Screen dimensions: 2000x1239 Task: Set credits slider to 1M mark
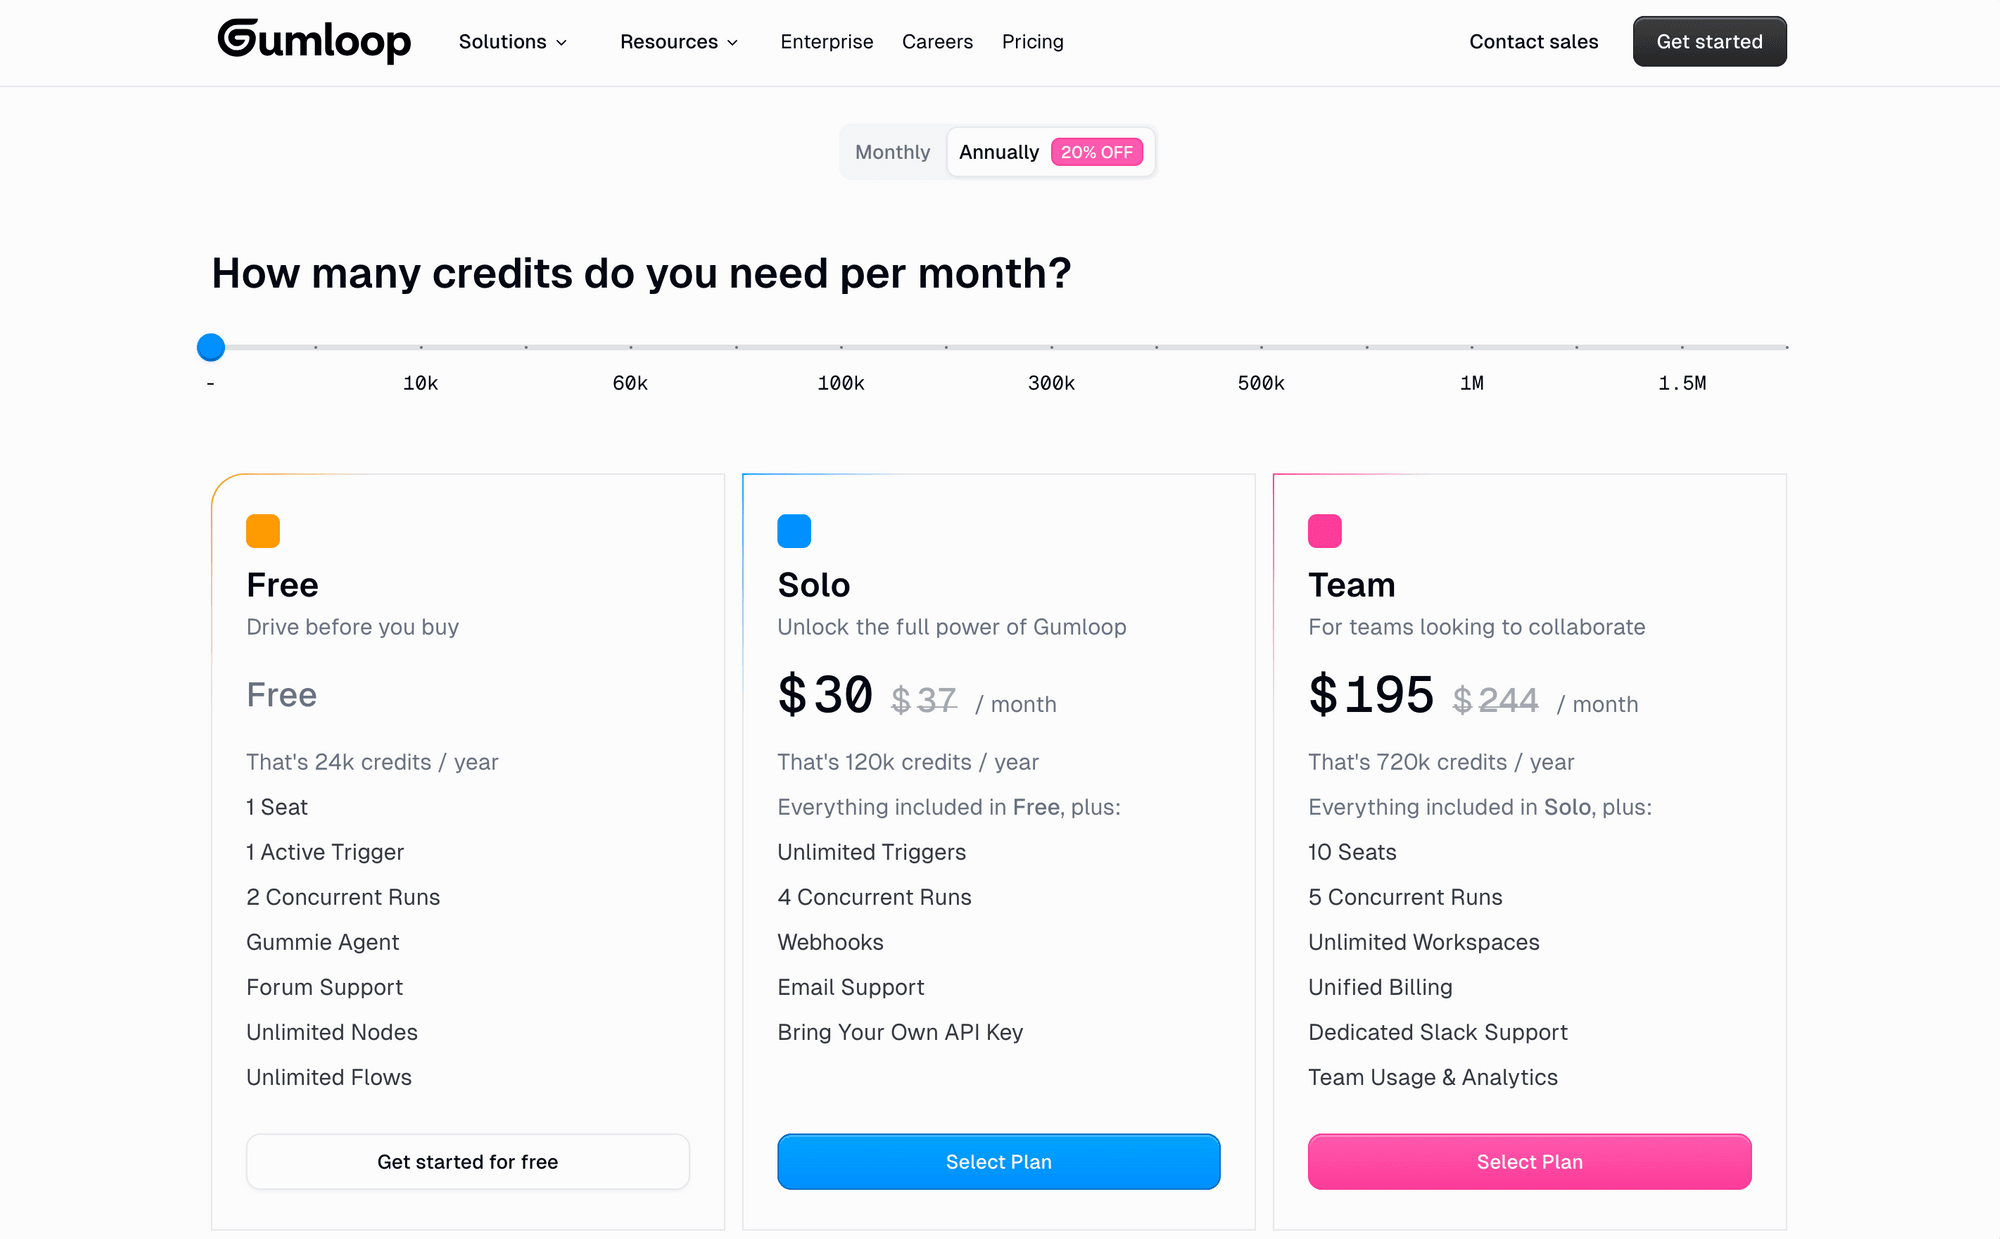(1472, 347)
